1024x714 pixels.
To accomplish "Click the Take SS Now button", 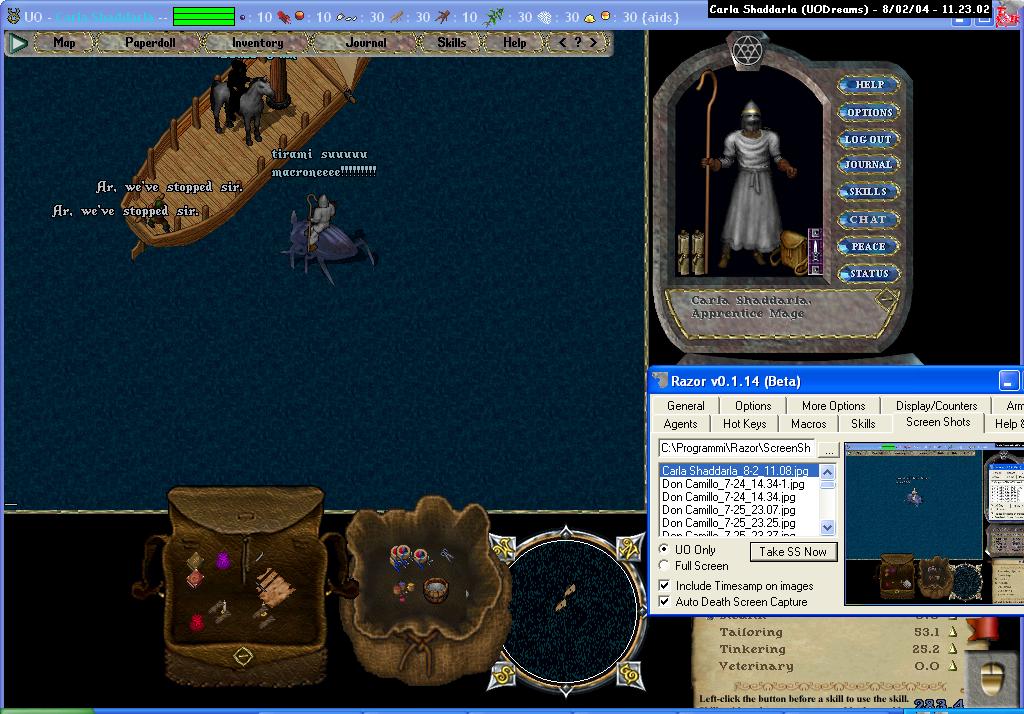I will 793,552.
